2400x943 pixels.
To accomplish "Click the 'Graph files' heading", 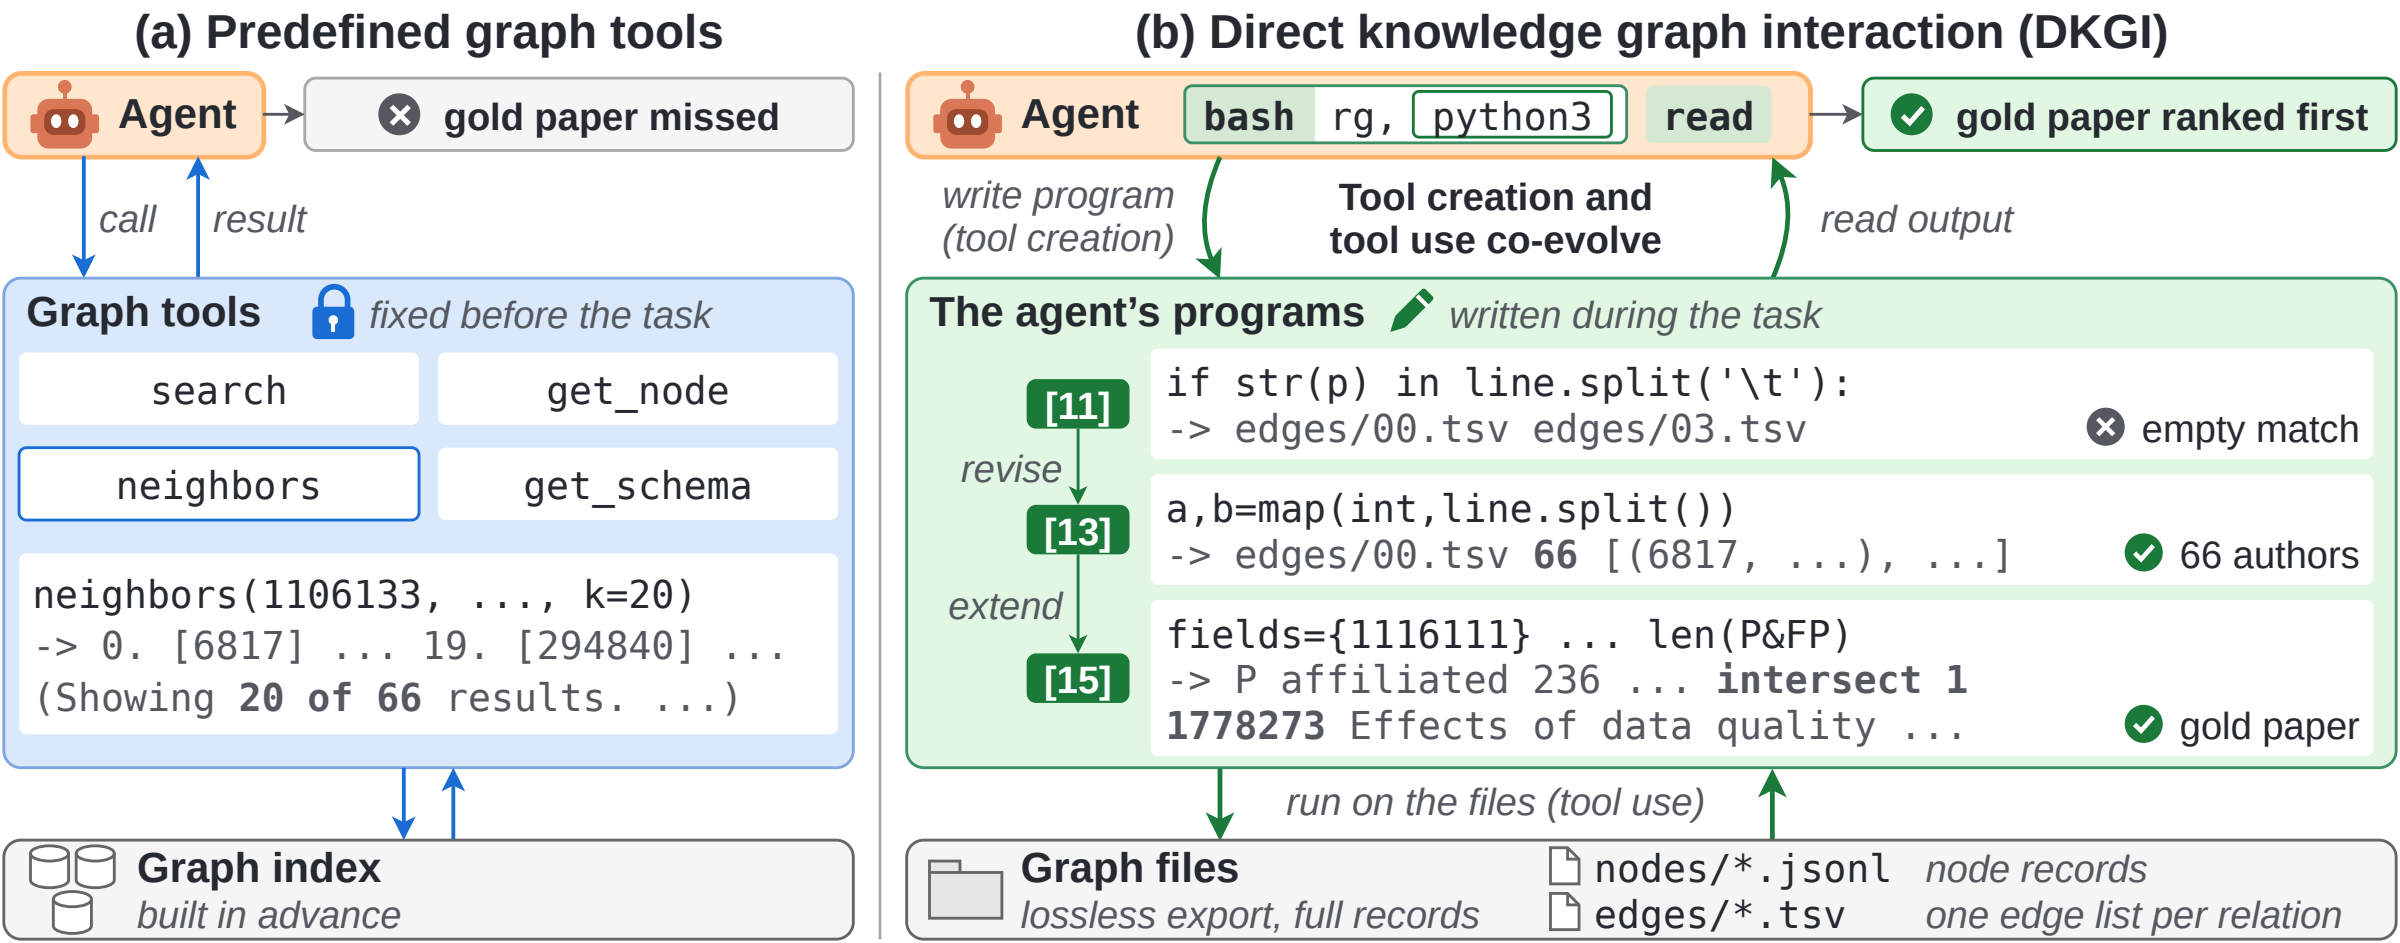I will tap(1129, 868).
